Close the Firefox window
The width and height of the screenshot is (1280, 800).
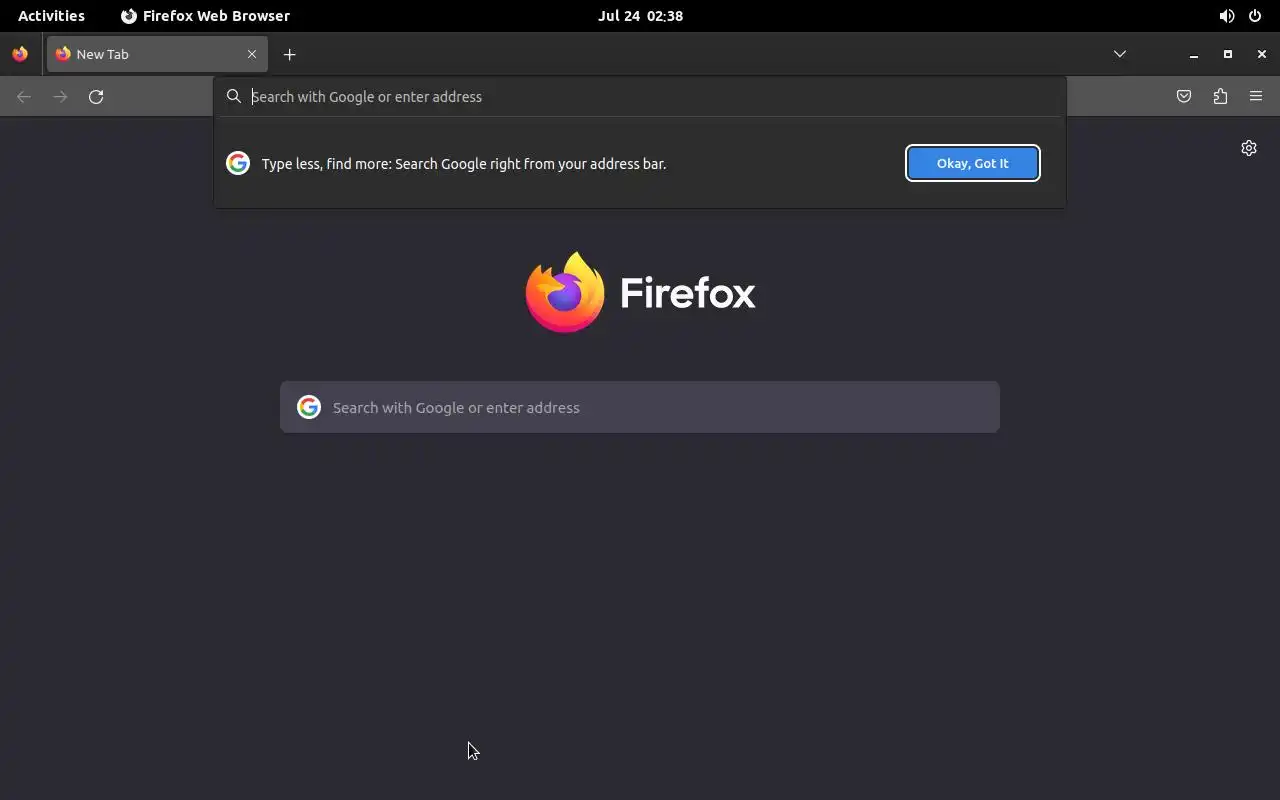click(1262, 54)
